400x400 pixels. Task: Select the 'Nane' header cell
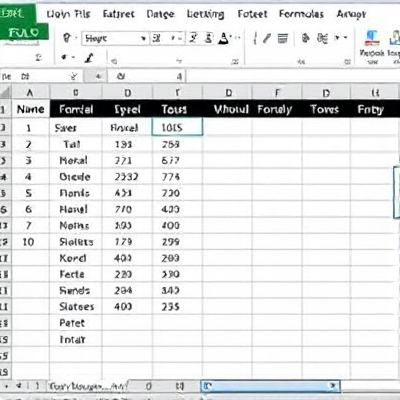(x=31, y=109)
